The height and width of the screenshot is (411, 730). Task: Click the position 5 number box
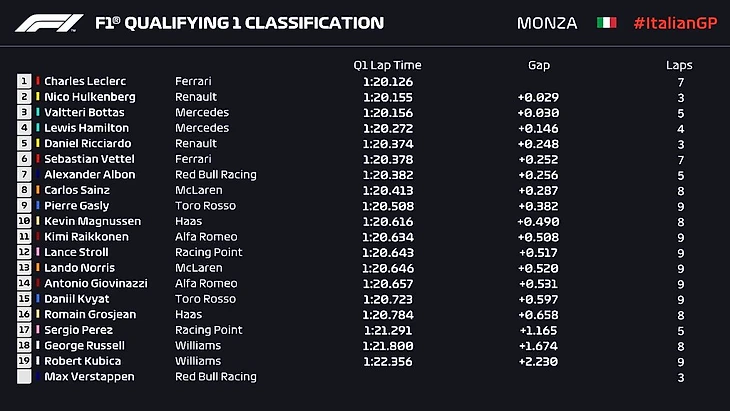(x=24, y=143)
